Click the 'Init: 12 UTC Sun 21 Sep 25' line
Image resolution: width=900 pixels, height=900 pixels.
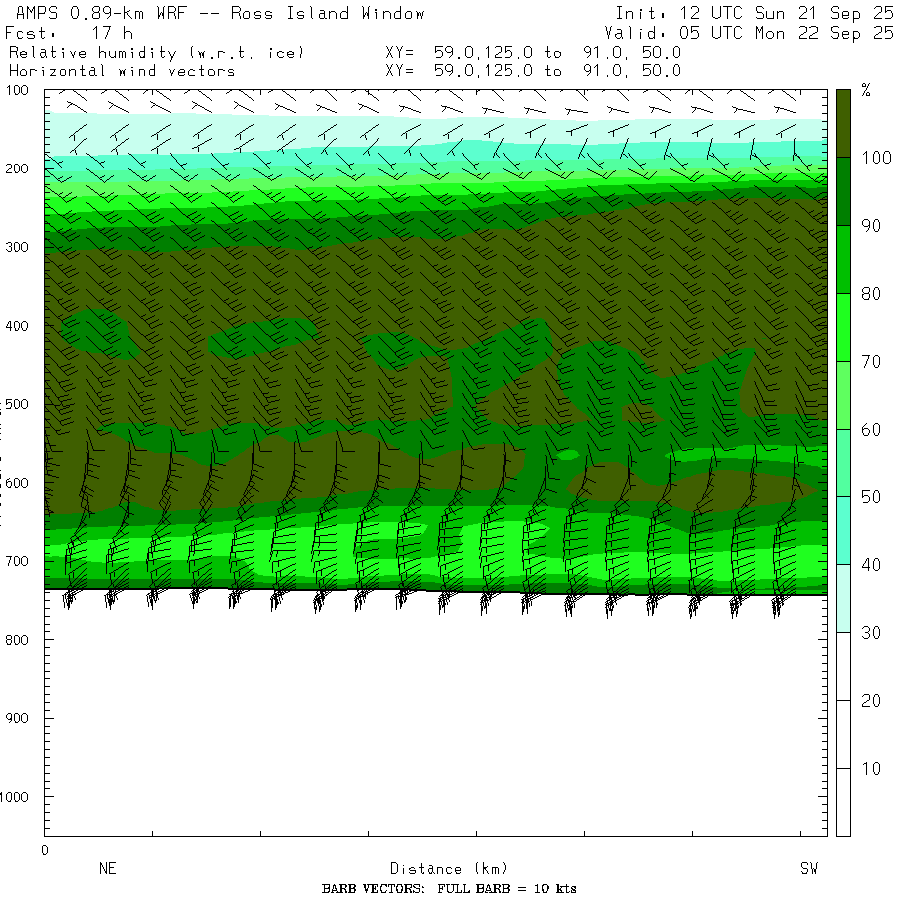pyautogui.click(x=754, y=13)
